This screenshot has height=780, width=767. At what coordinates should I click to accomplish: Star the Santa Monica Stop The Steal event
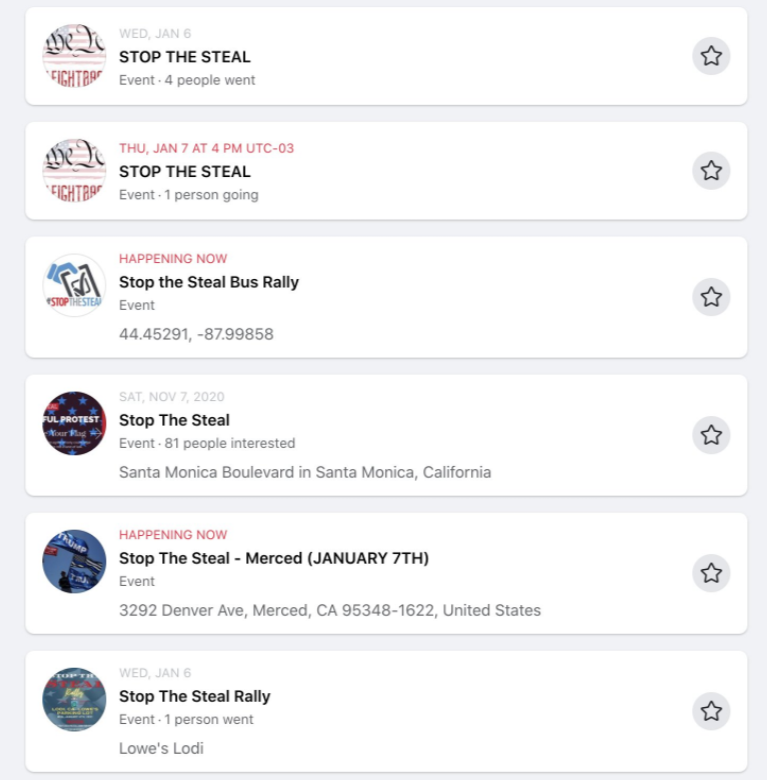[711, 435]
